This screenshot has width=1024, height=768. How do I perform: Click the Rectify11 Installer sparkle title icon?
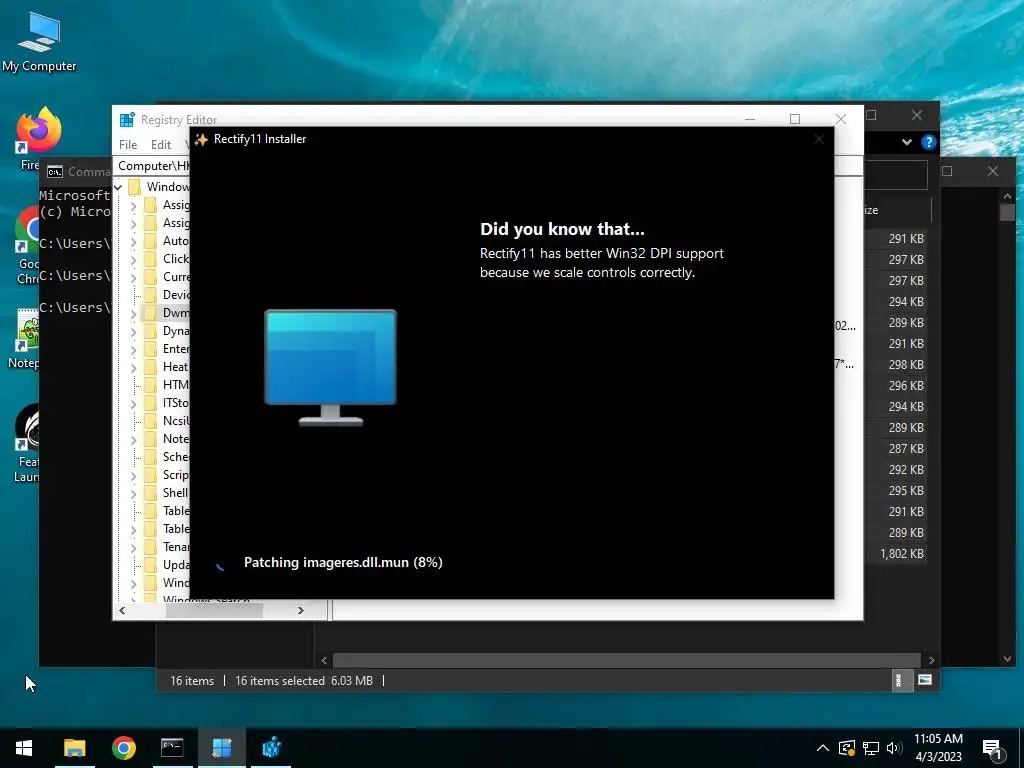click(x=201, y=139)
